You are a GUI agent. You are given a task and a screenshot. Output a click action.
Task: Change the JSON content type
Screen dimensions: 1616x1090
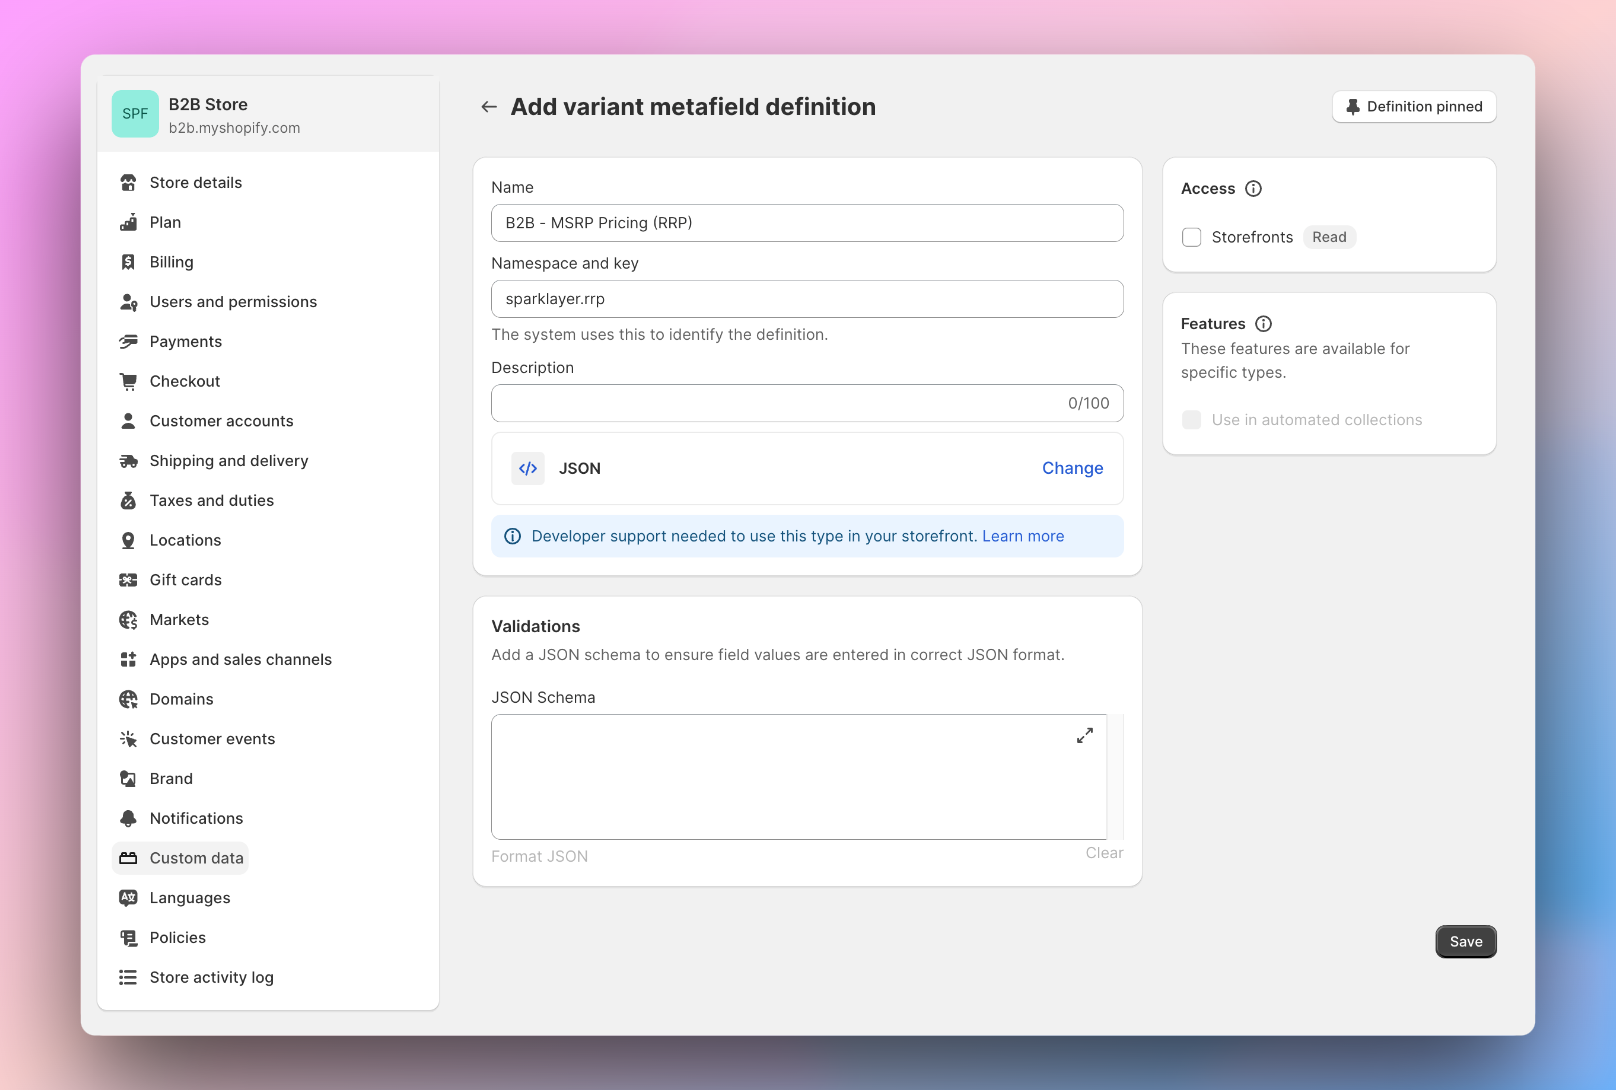tap(1072, 468)
